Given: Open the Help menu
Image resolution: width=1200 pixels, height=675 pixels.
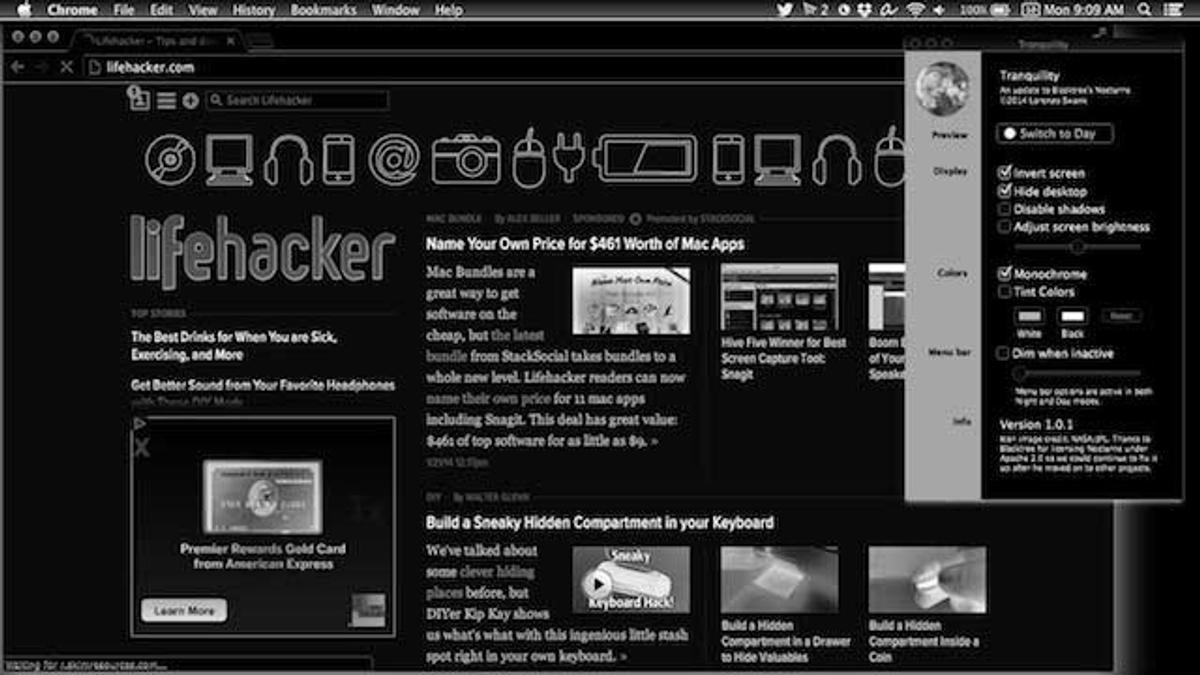Looking at the screenshot, I should coord(449,10).
